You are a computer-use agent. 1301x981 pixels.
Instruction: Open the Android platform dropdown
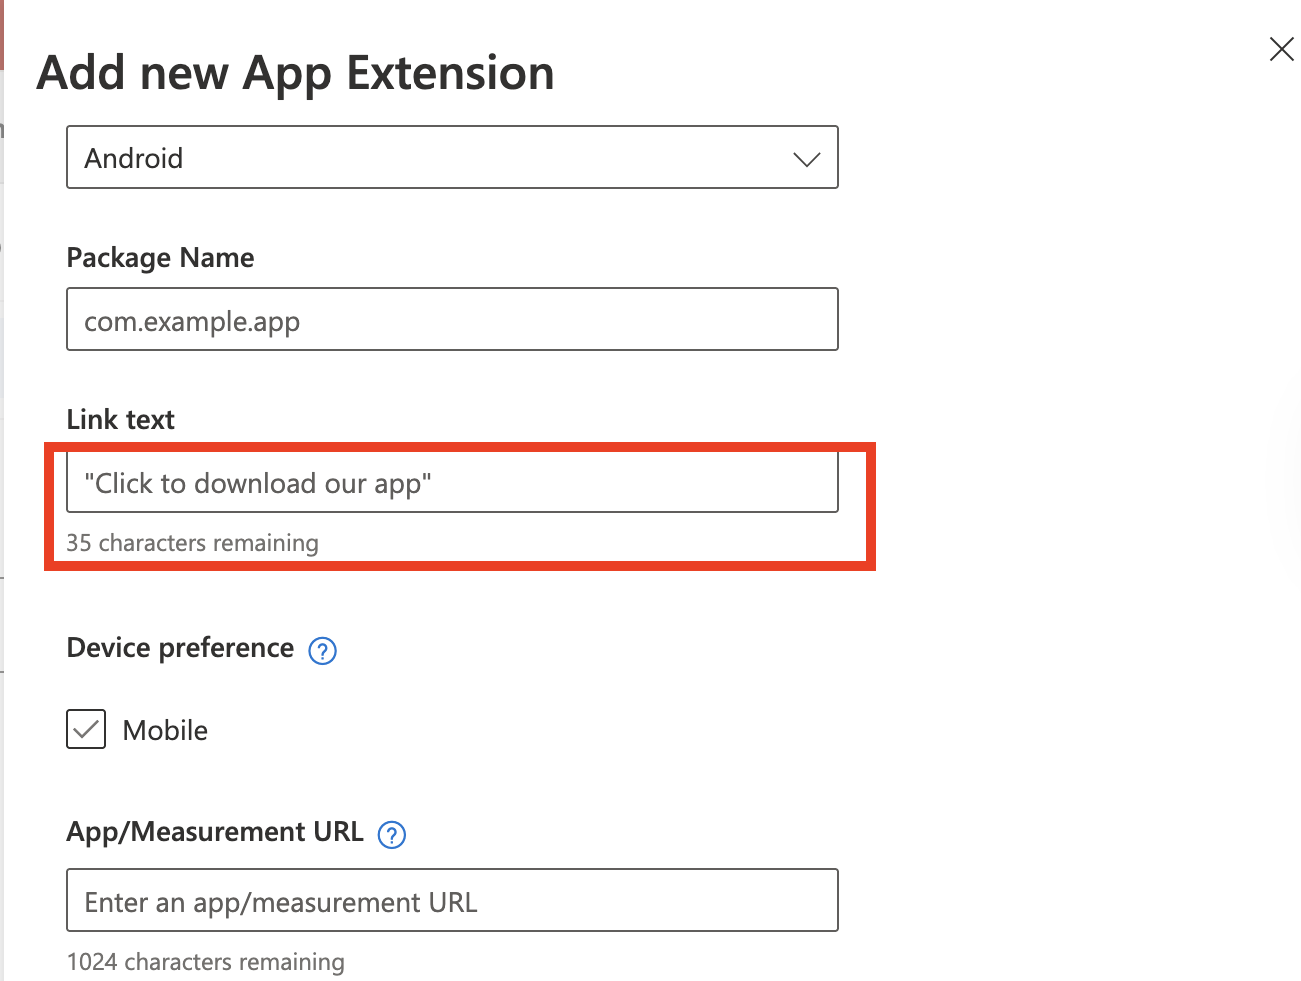point(452,157)
